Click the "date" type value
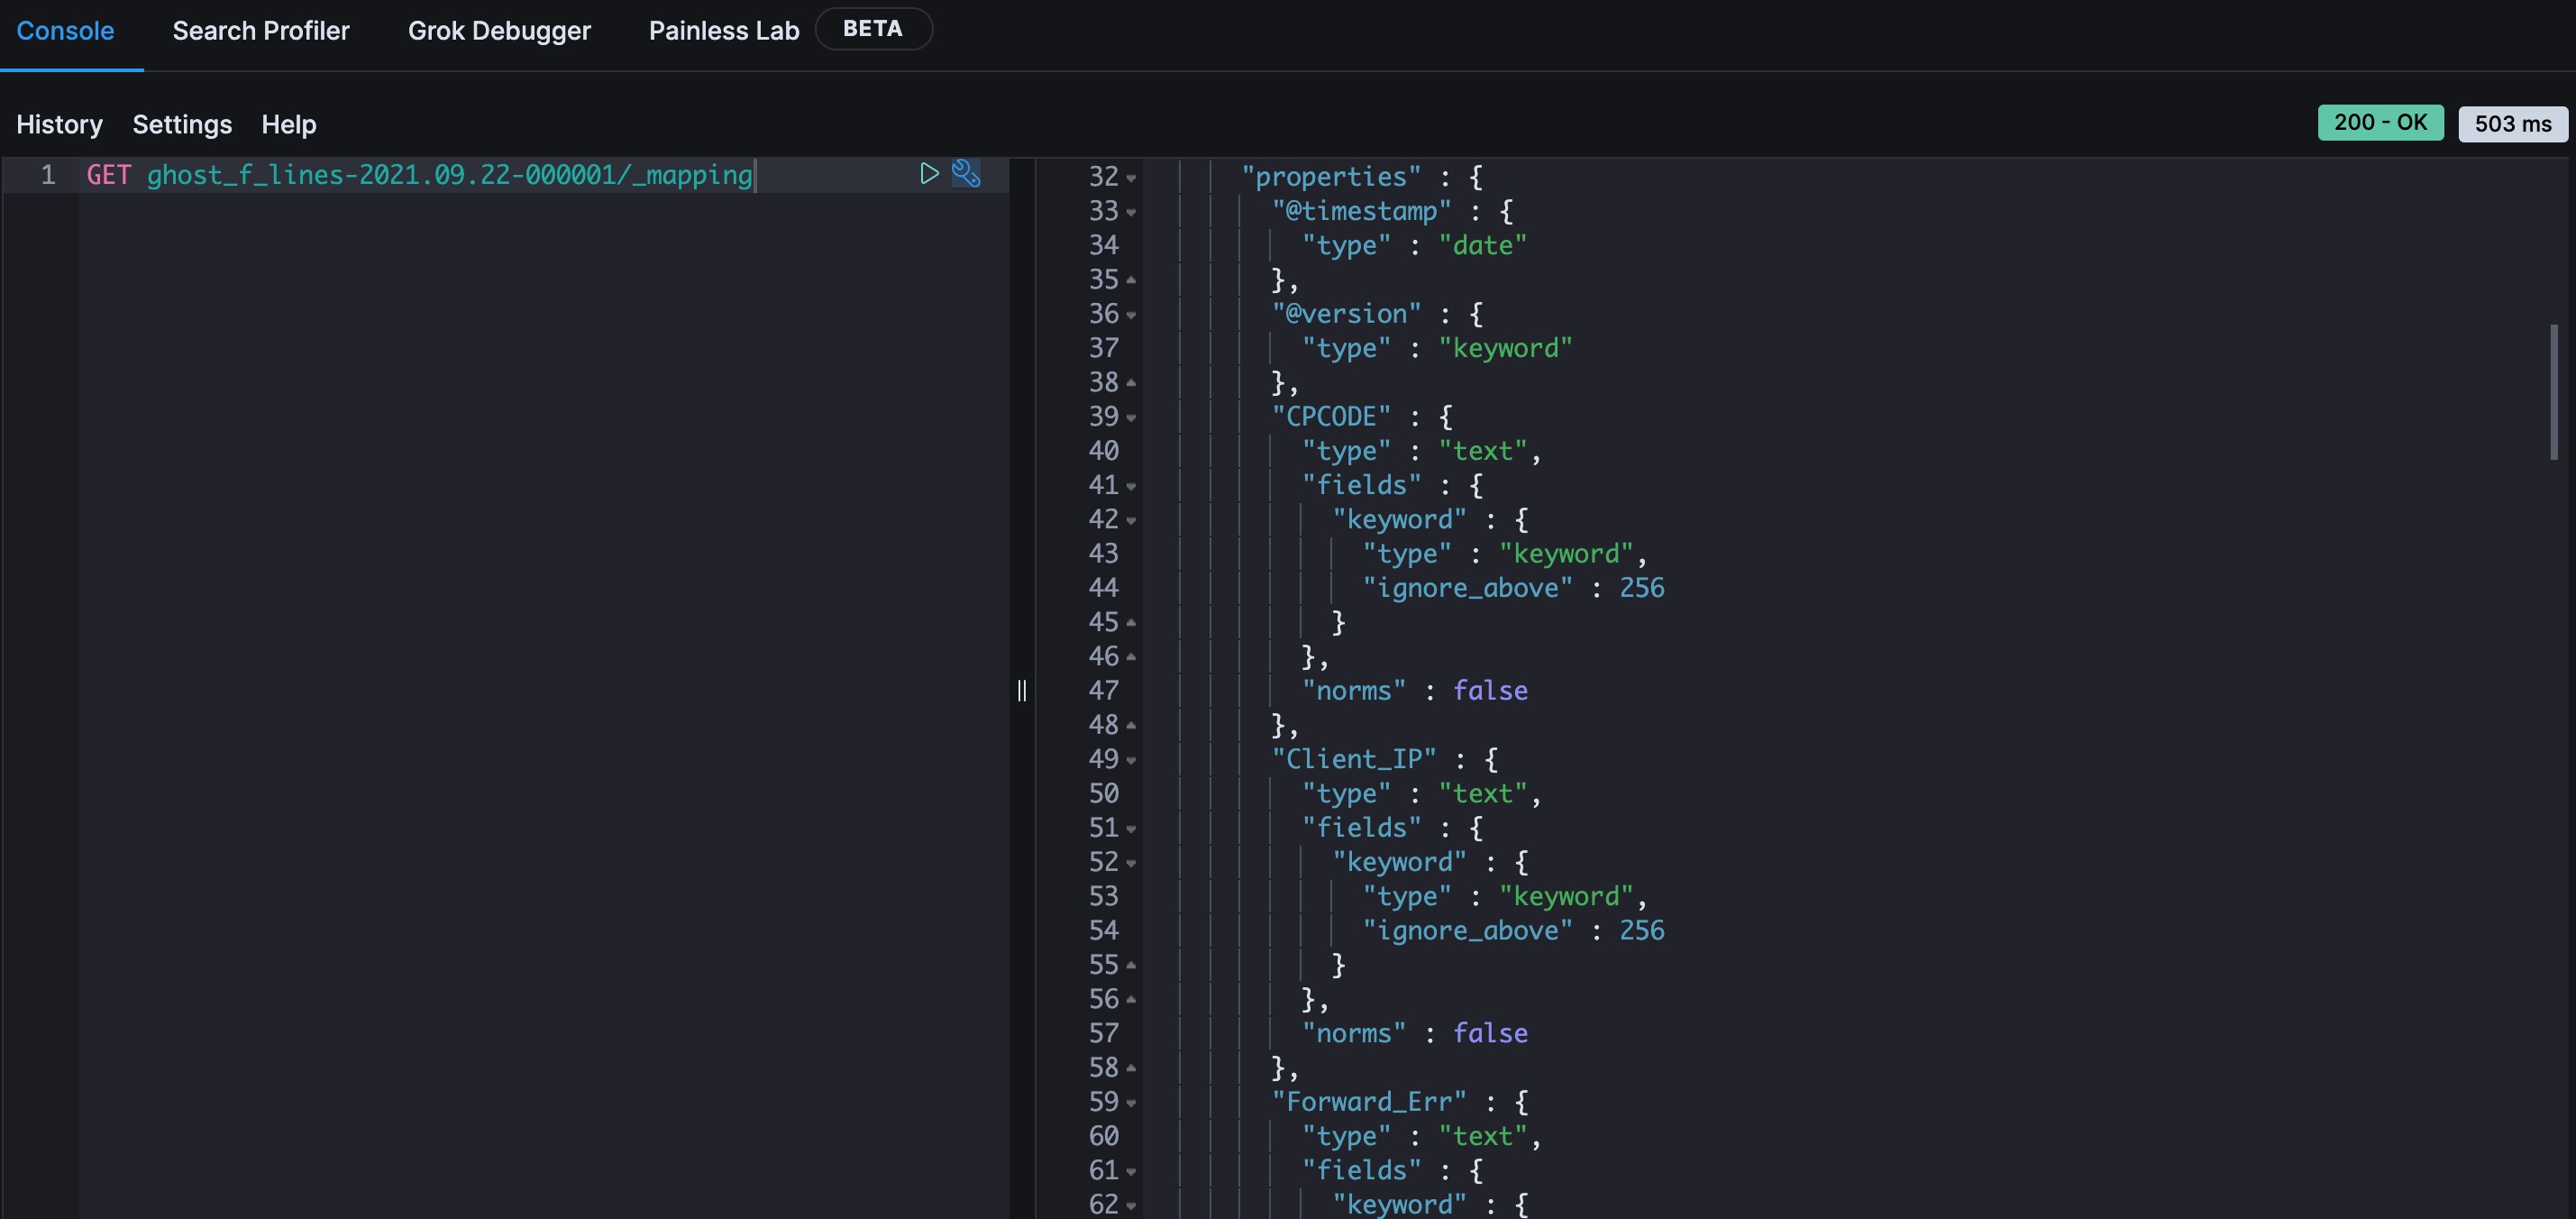Viewport: 2576px width, 1219px height. (x=1482, y=245)
